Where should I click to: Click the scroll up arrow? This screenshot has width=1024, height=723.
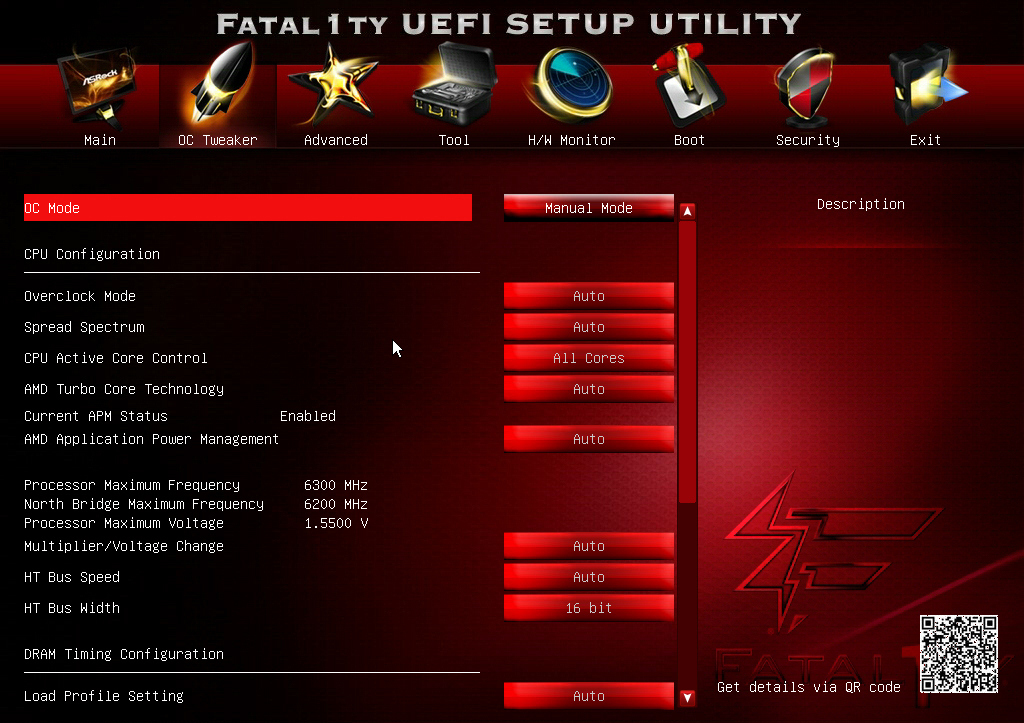click(687, 211)
